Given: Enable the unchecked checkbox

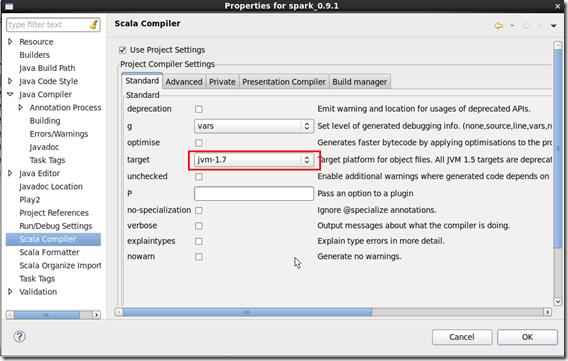Looking at the screenshot, I should click(199, 177).
